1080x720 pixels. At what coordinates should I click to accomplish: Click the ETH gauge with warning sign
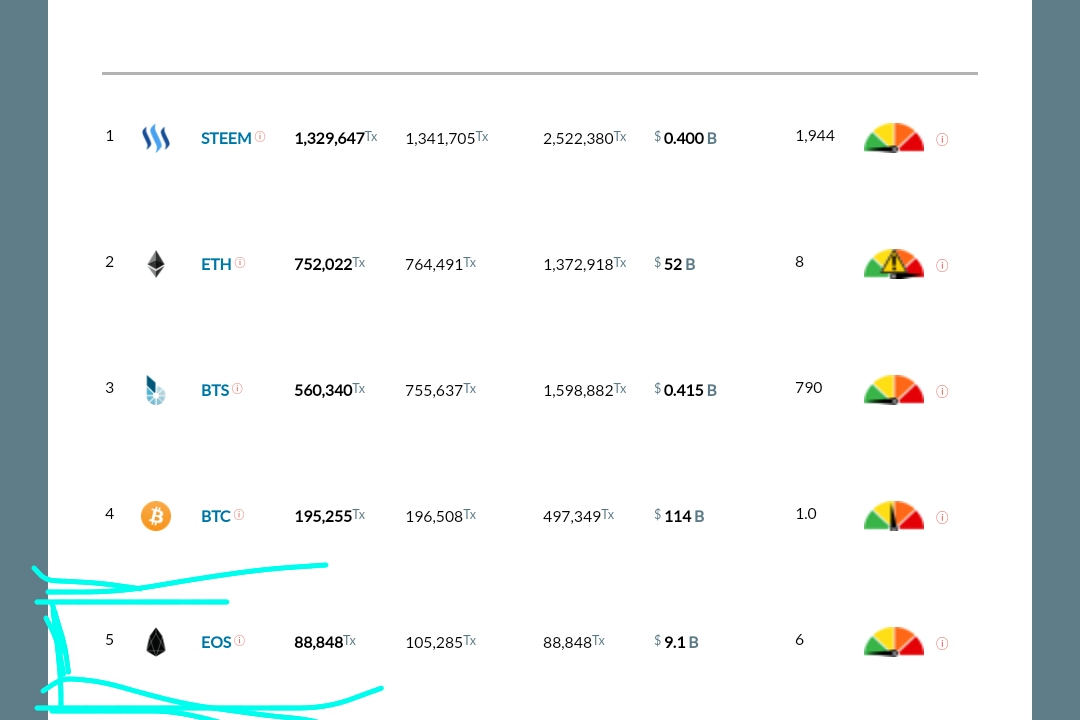coord(893,264)
